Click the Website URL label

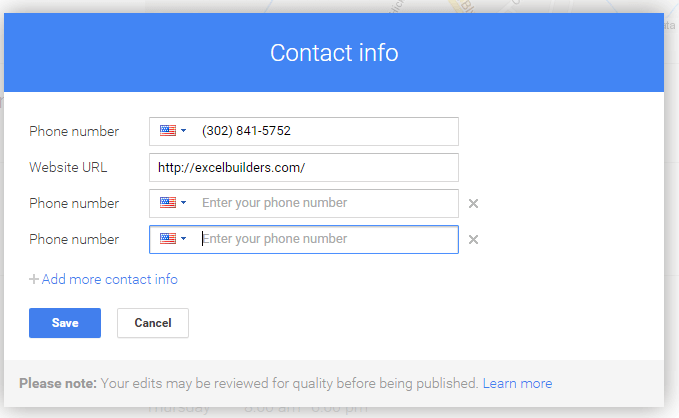click(68, 167)
